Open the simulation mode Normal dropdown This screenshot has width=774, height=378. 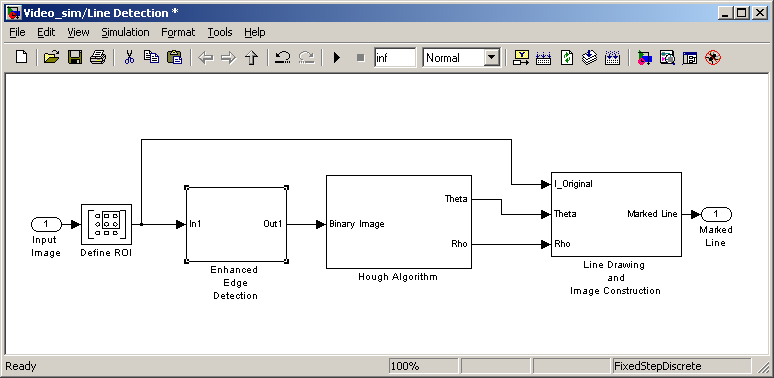tap(462, 58)
